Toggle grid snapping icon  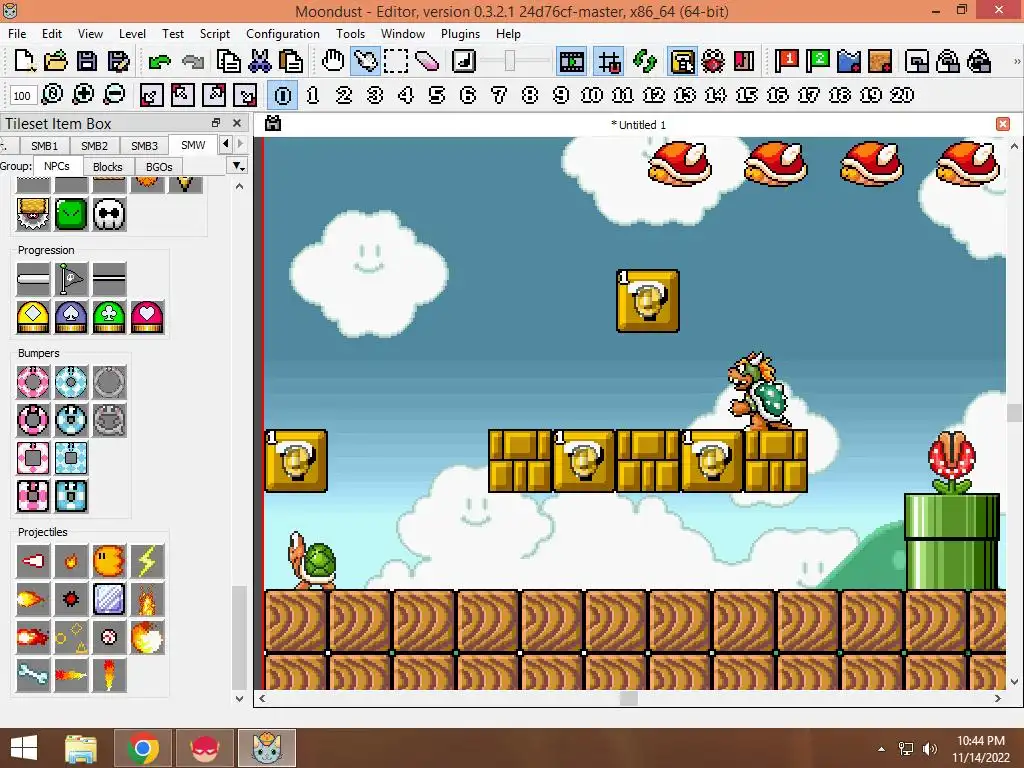click(609, 61)
